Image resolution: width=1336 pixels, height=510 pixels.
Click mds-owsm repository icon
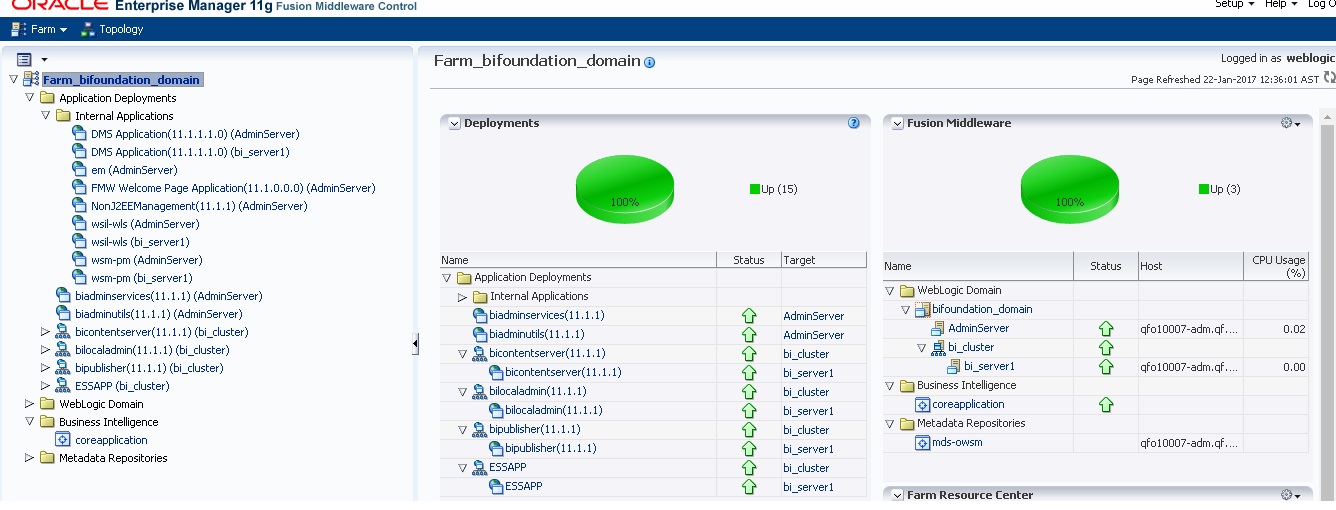923,442
